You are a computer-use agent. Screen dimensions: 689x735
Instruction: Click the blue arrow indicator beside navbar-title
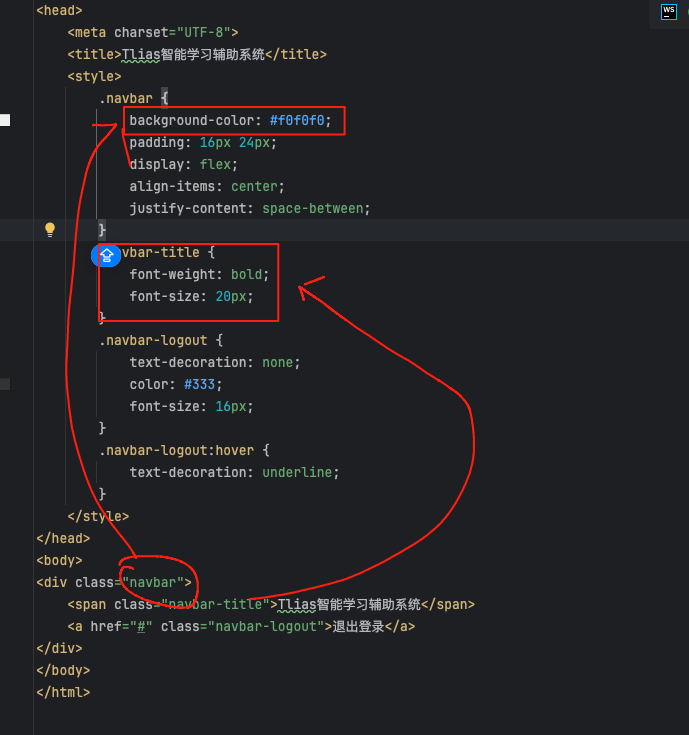(106, 254)
